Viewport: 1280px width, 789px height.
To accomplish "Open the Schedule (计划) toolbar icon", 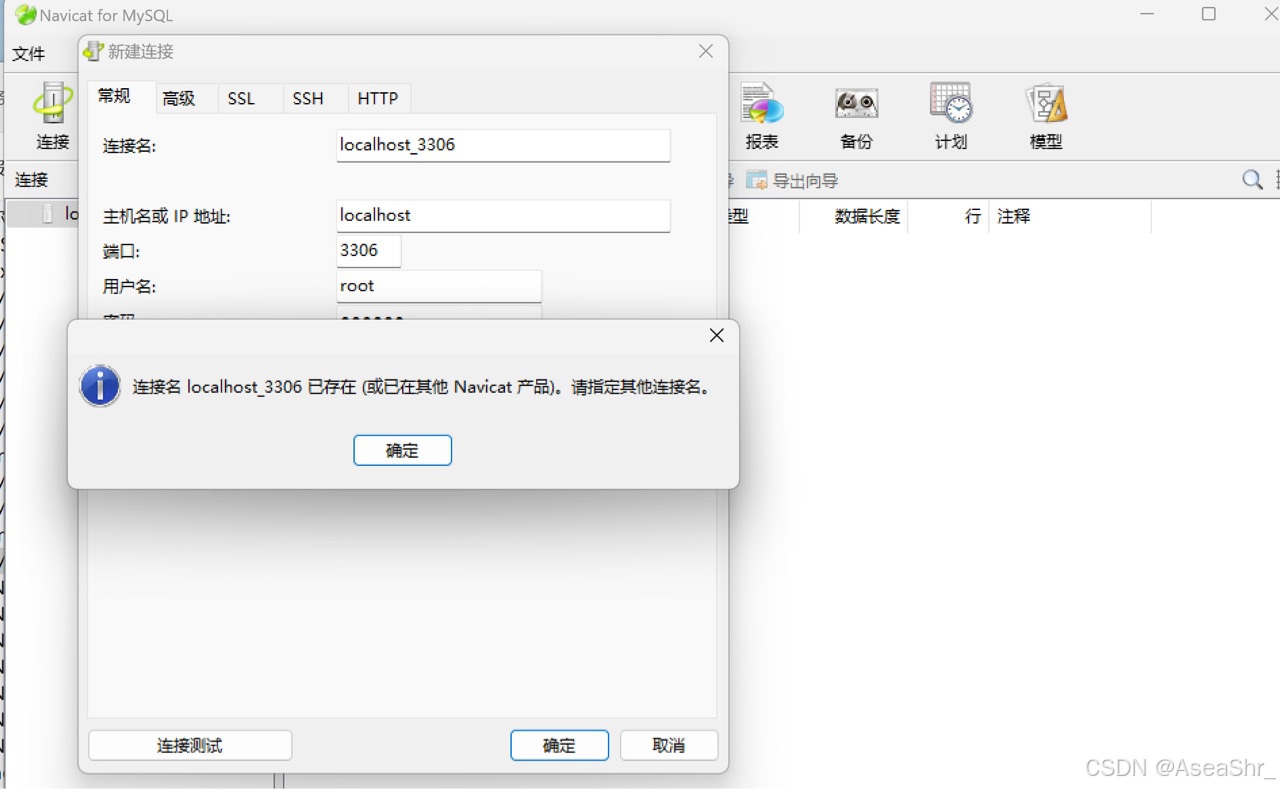I will 951,115.
